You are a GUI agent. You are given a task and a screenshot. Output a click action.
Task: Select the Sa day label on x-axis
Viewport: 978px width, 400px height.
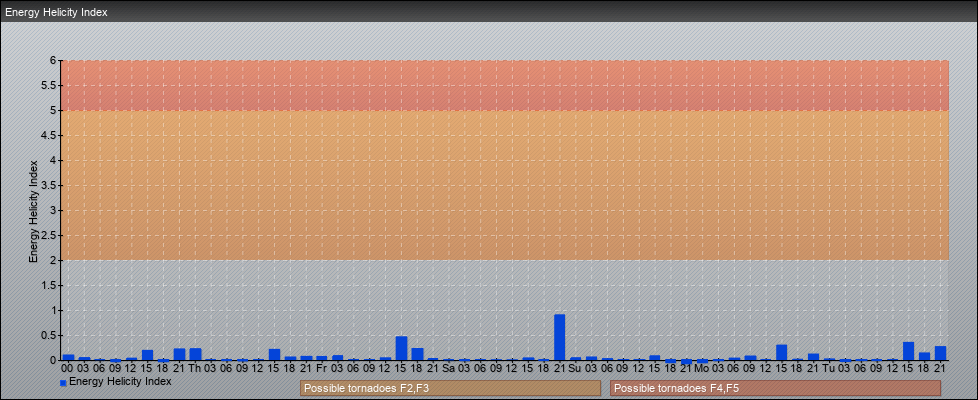click(448, 368)
